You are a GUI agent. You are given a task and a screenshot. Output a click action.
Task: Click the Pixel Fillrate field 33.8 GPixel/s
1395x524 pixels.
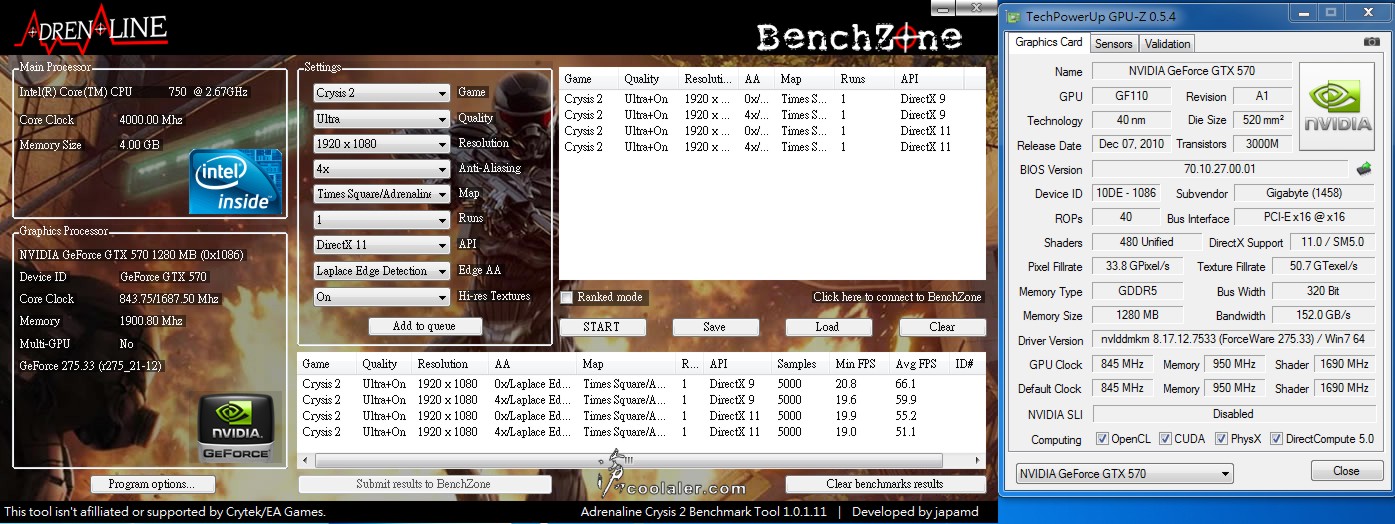(1138, 267)
